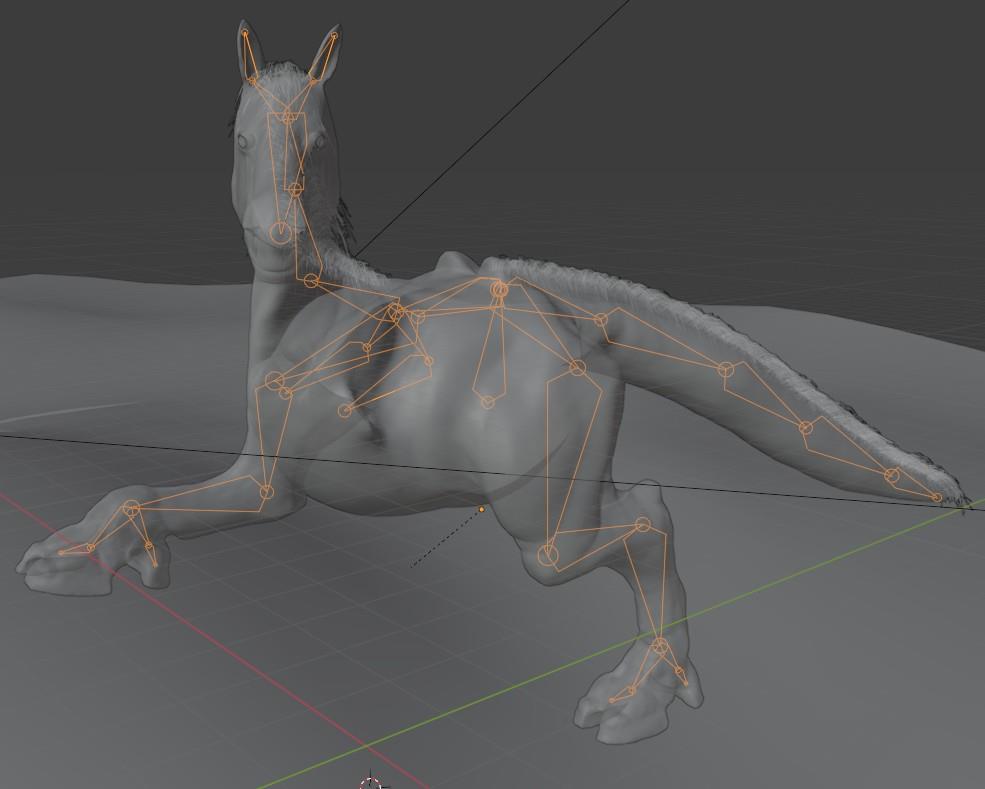This screenshot has width=985, height=789.
Task: Click the horse mesh's eye on the head
Action: point(242,143)
